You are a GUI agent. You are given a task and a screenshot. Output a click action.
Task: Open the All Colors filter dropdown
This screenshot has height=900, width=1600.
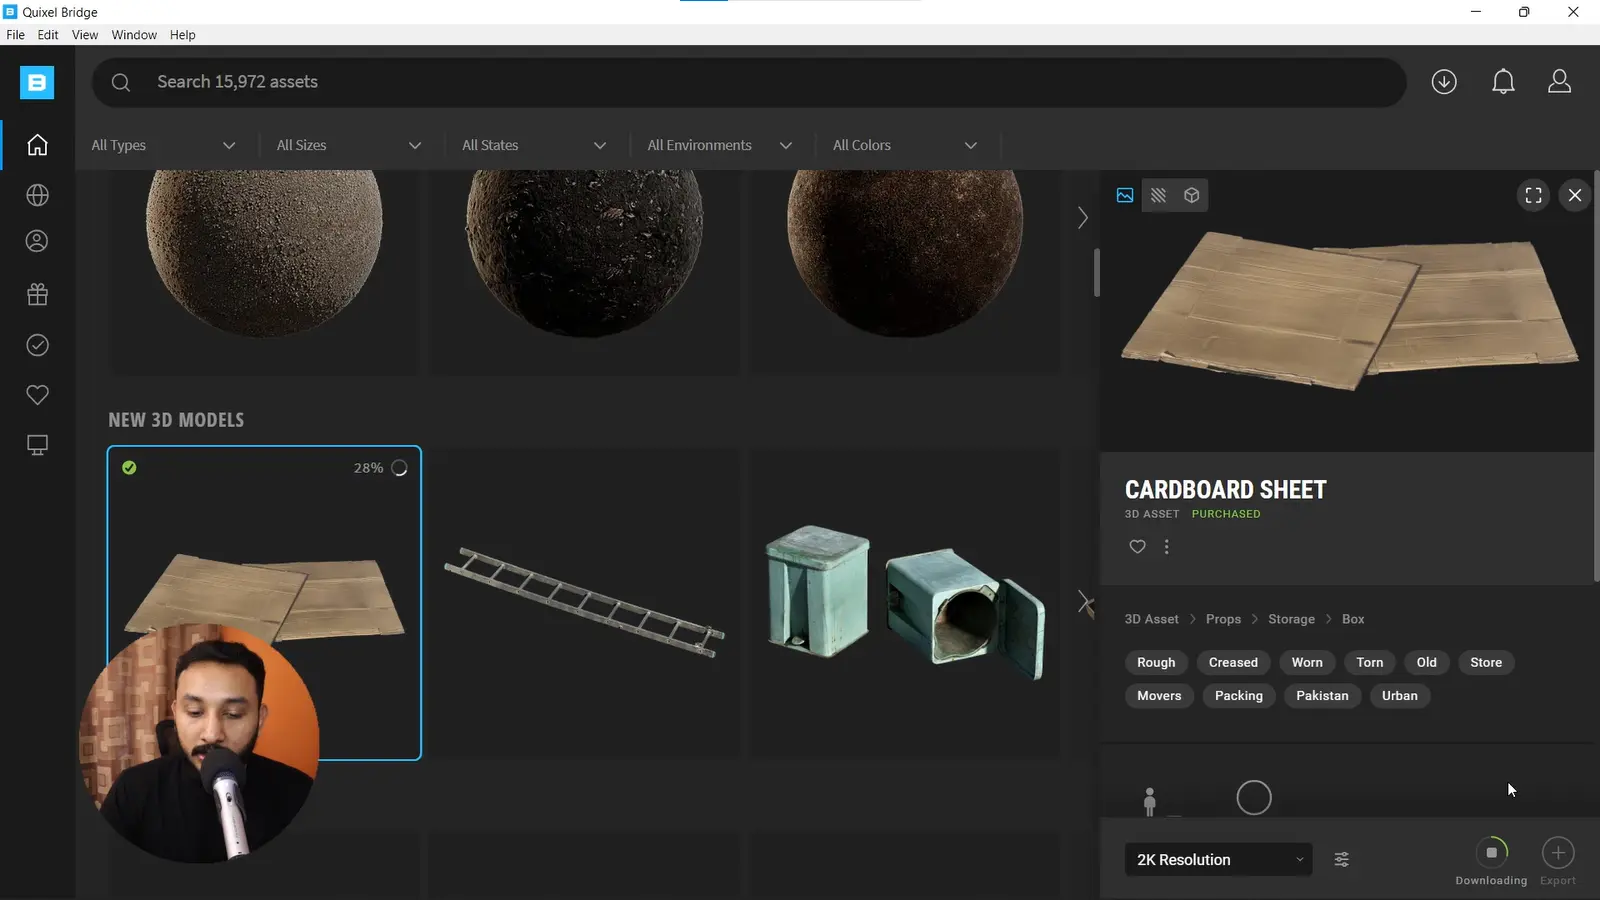(905, 145)
